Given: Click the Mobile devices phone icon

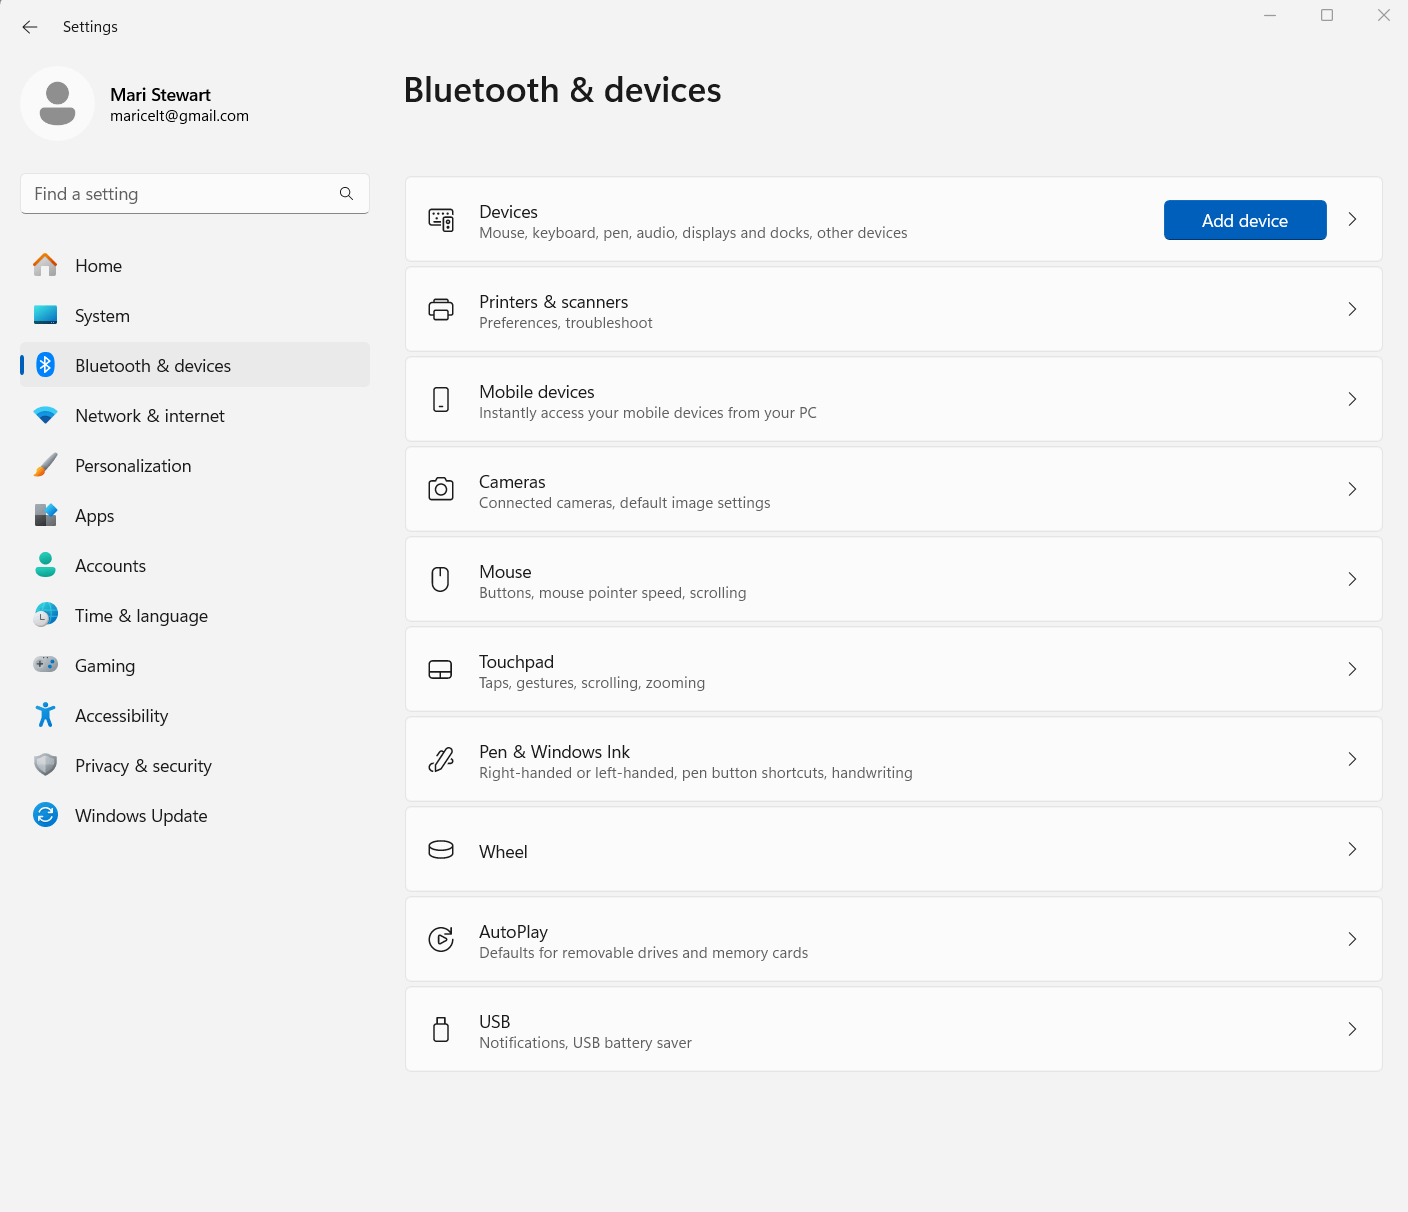Looking at the screenshot, I should 441,400.
